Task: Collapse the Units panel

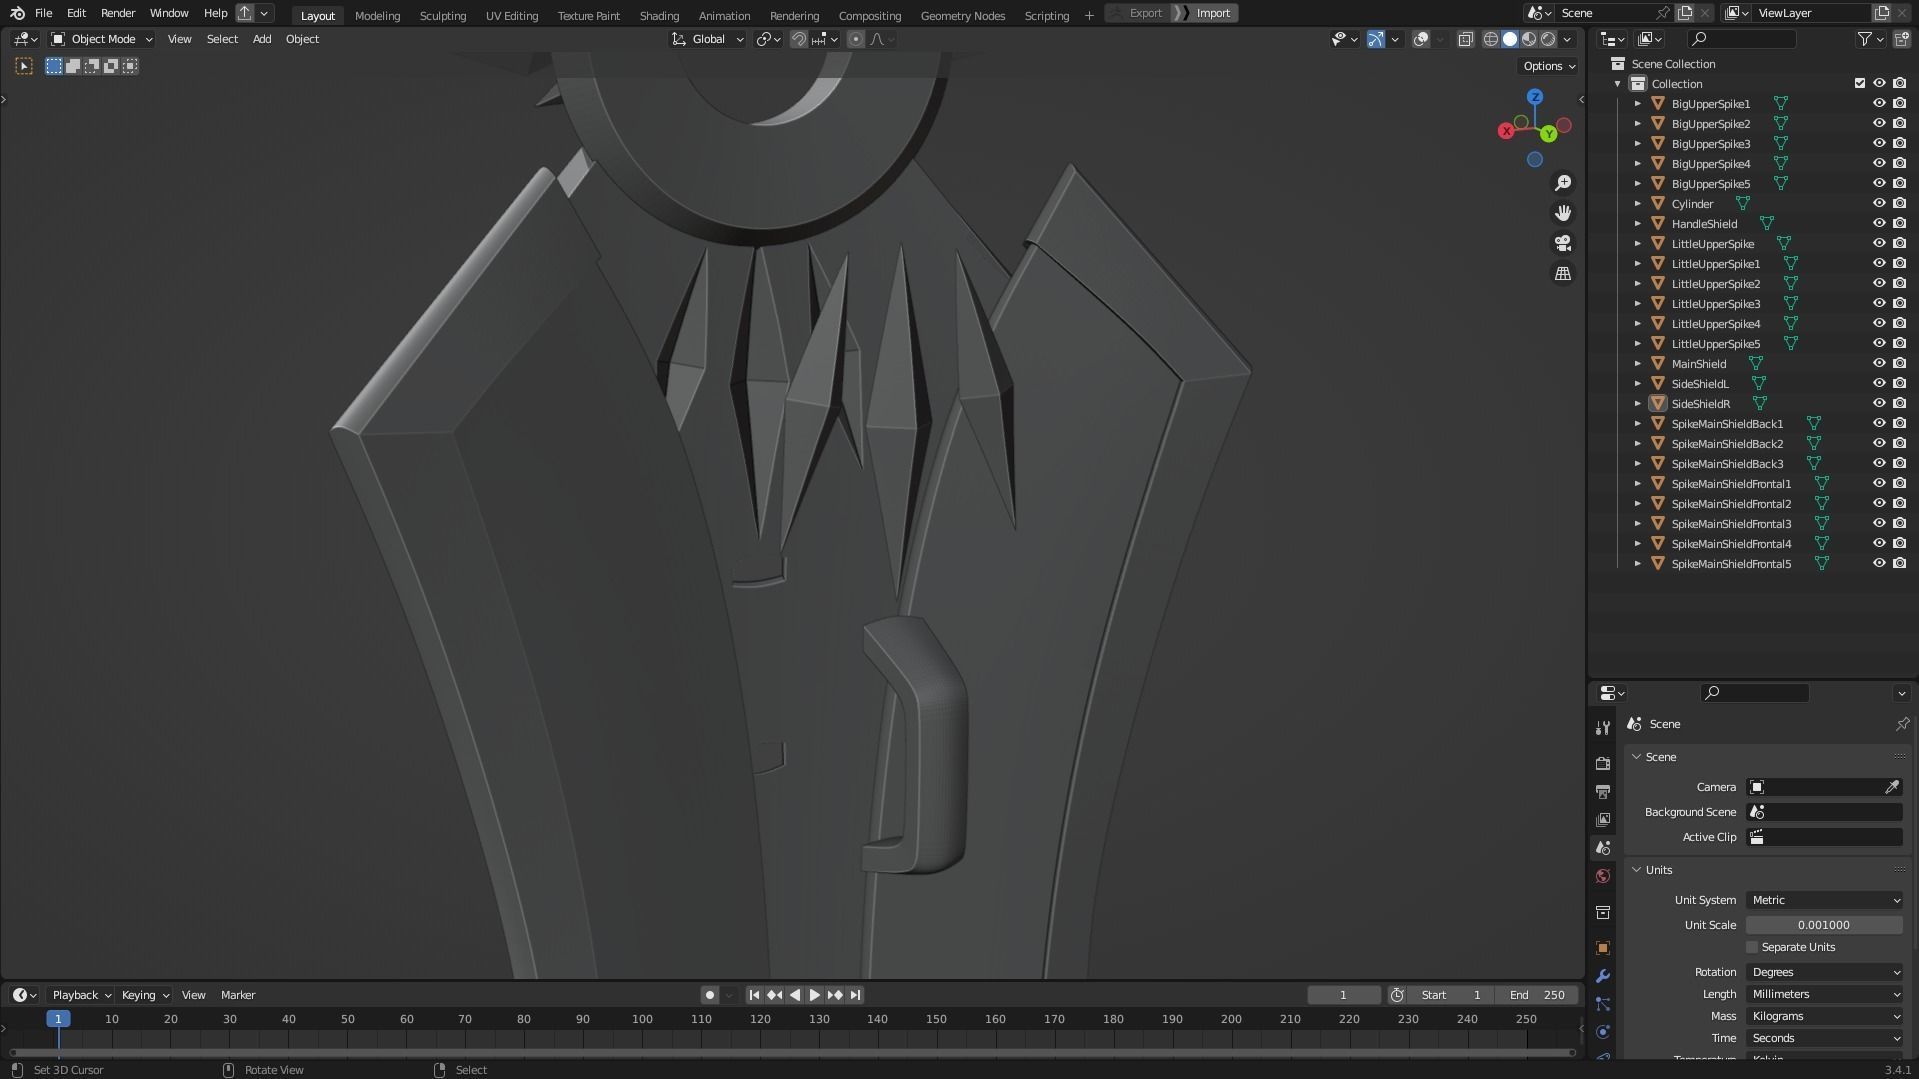Action: point(1637,870)
